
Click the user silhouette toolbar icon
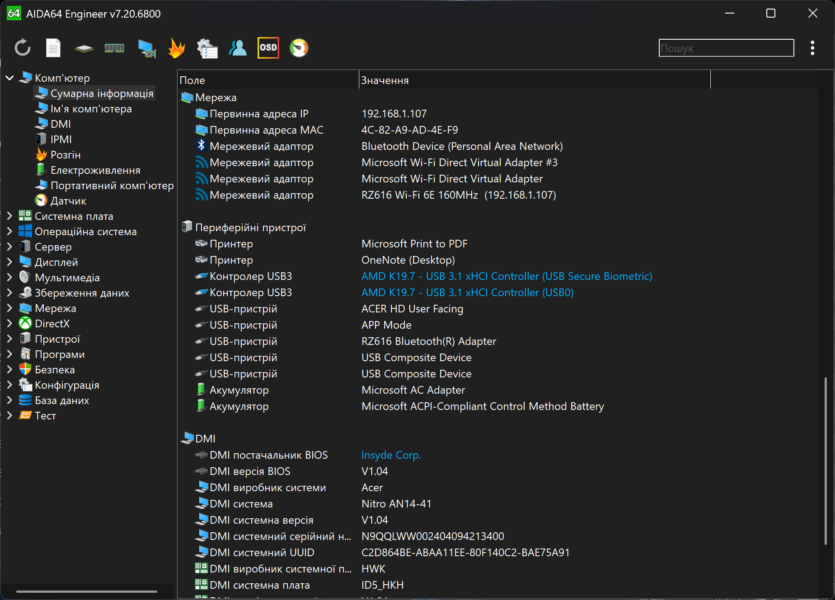[x=238, y=48]
